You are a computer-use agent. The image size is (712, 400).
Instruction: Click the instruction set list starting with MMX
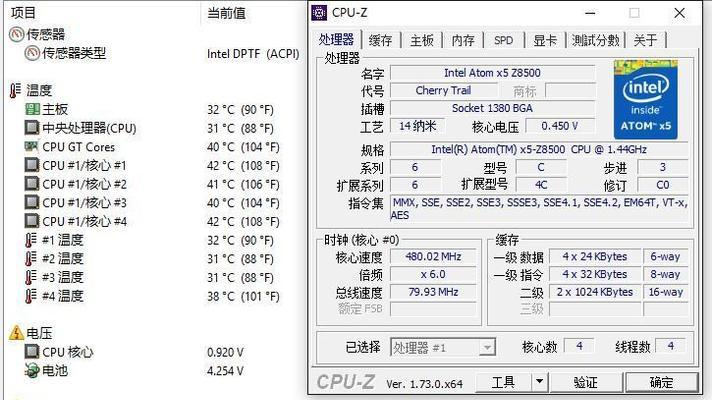coord(539,209)
